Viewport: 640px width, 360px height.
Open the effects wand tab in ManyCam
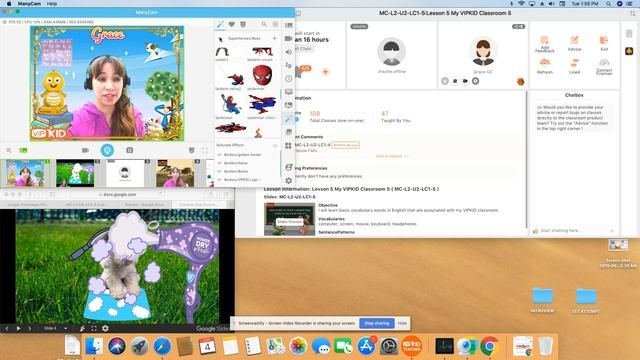pyautogui.click(x=220, y=24)
